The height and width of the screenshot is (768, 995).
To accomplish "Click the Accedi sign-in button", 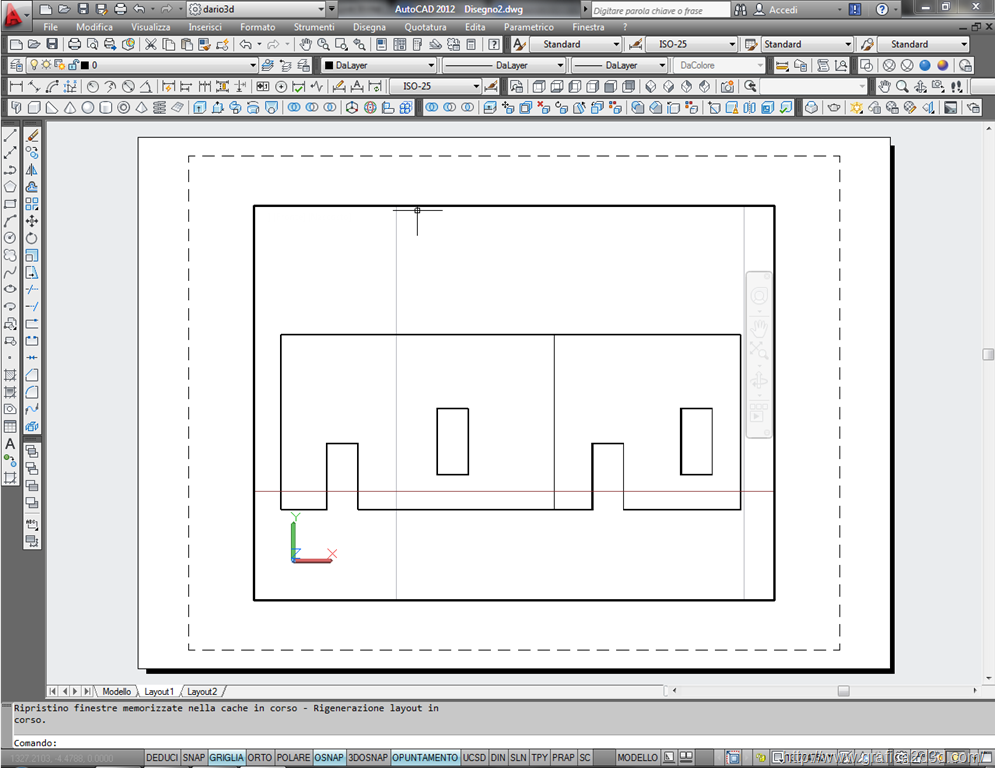I will pos(783,9).
